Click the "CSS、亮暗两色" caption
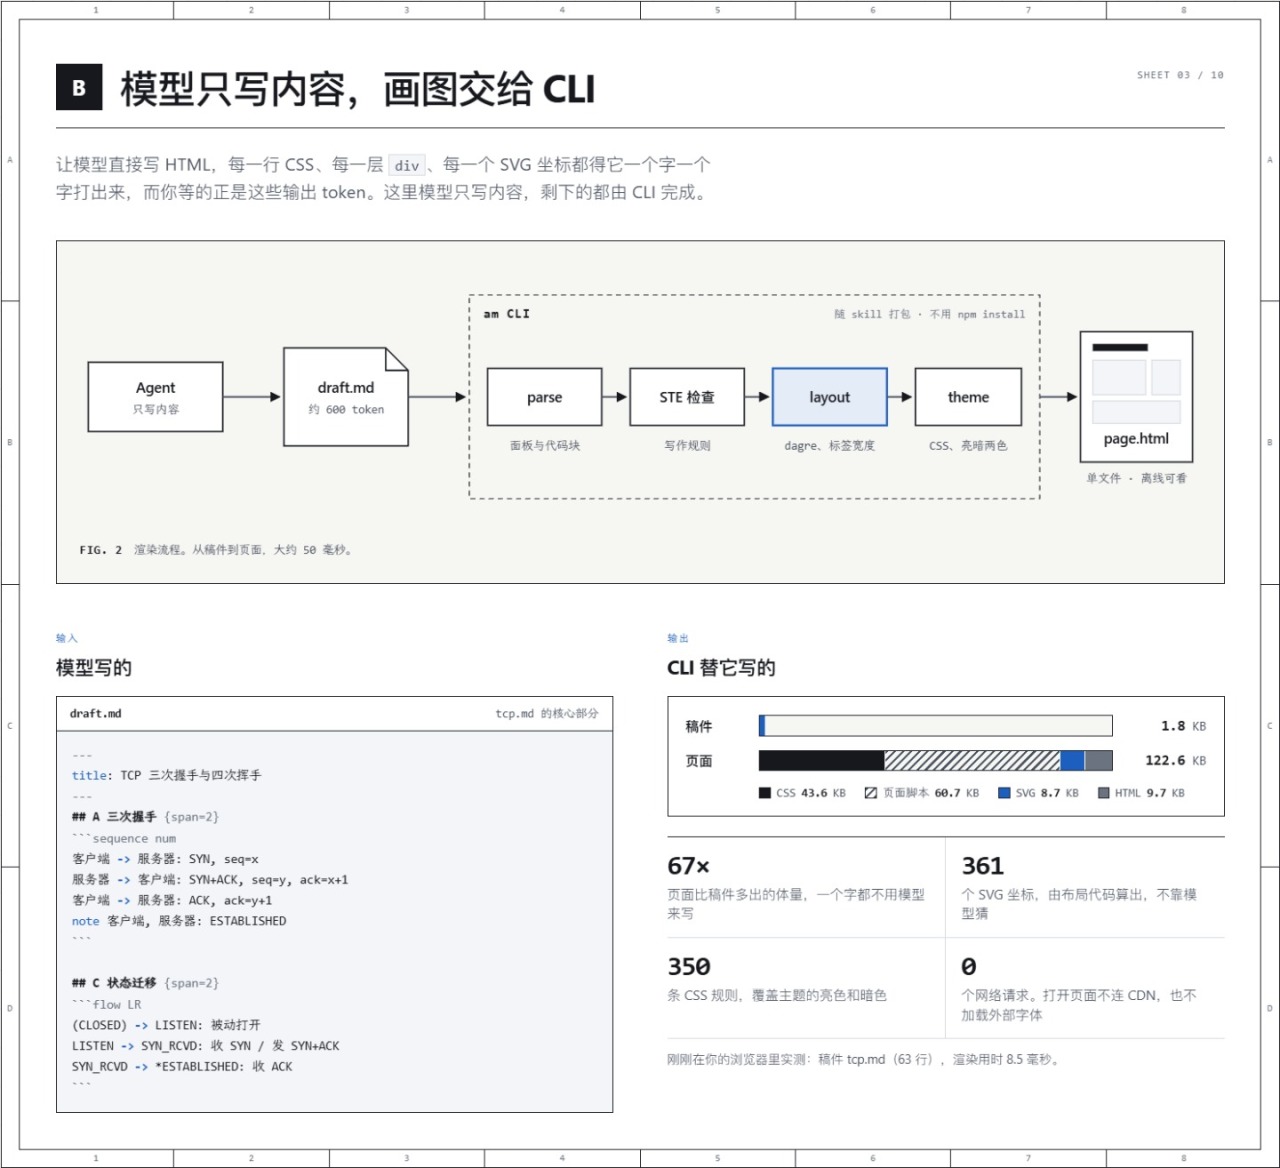The image size is (1280, 1168). (968, 446)
